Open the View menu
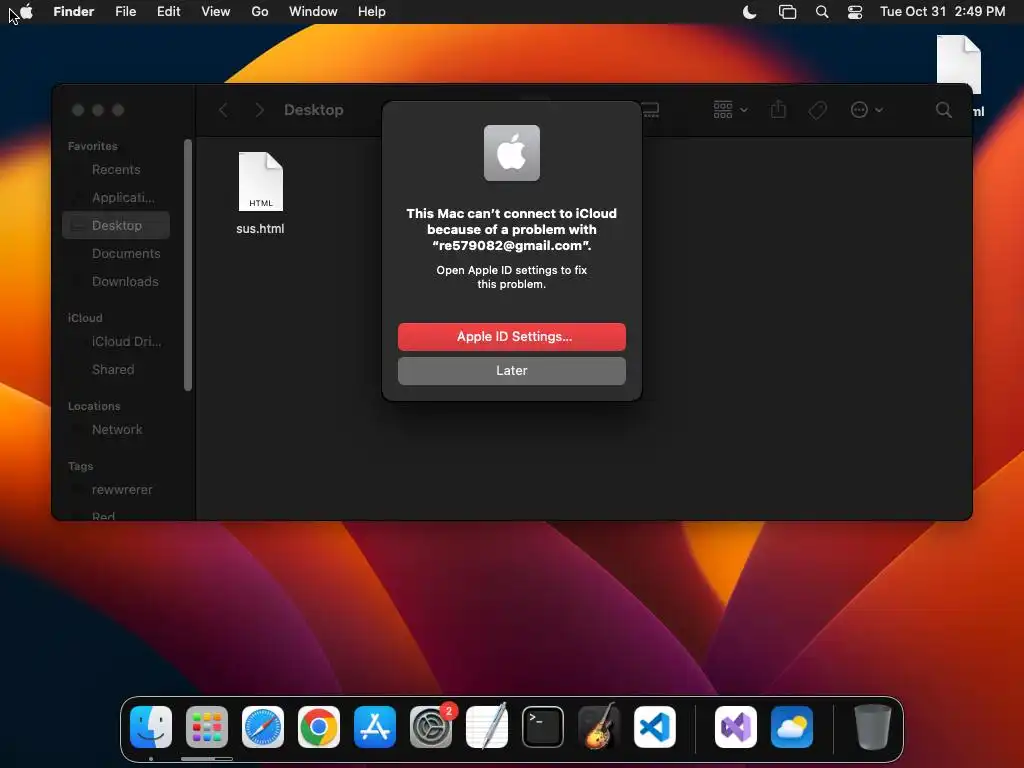Screen dimensions: 1024x768 tap(216, 12)
